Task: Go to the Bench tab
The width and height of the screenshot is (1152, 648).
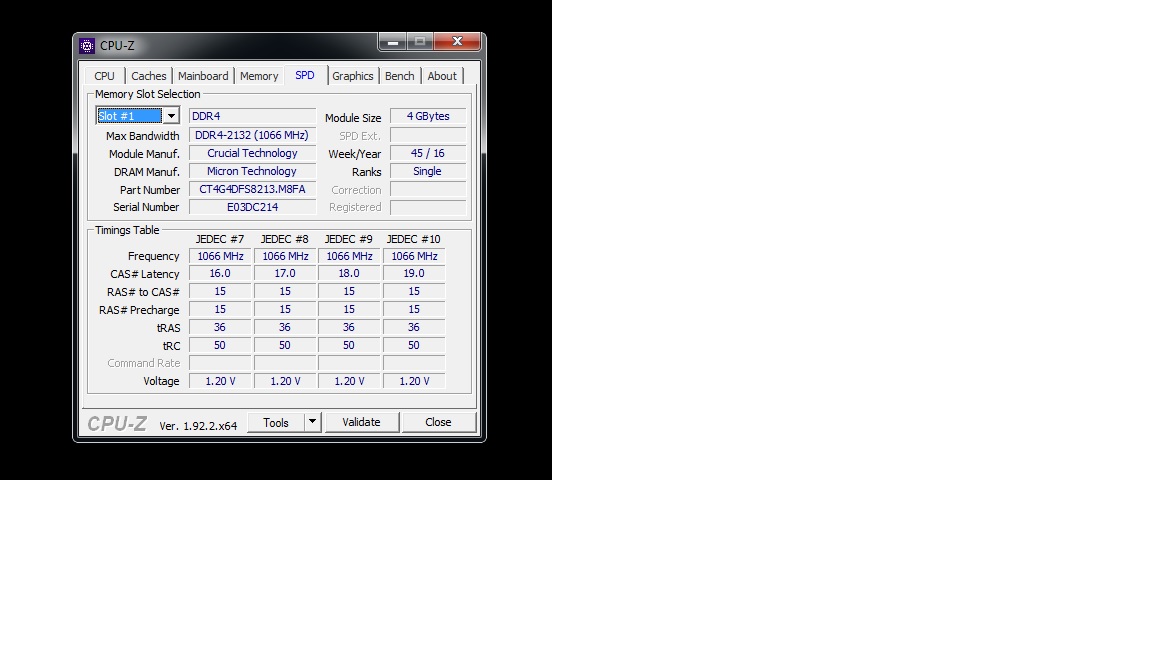Action: point(400,76)
